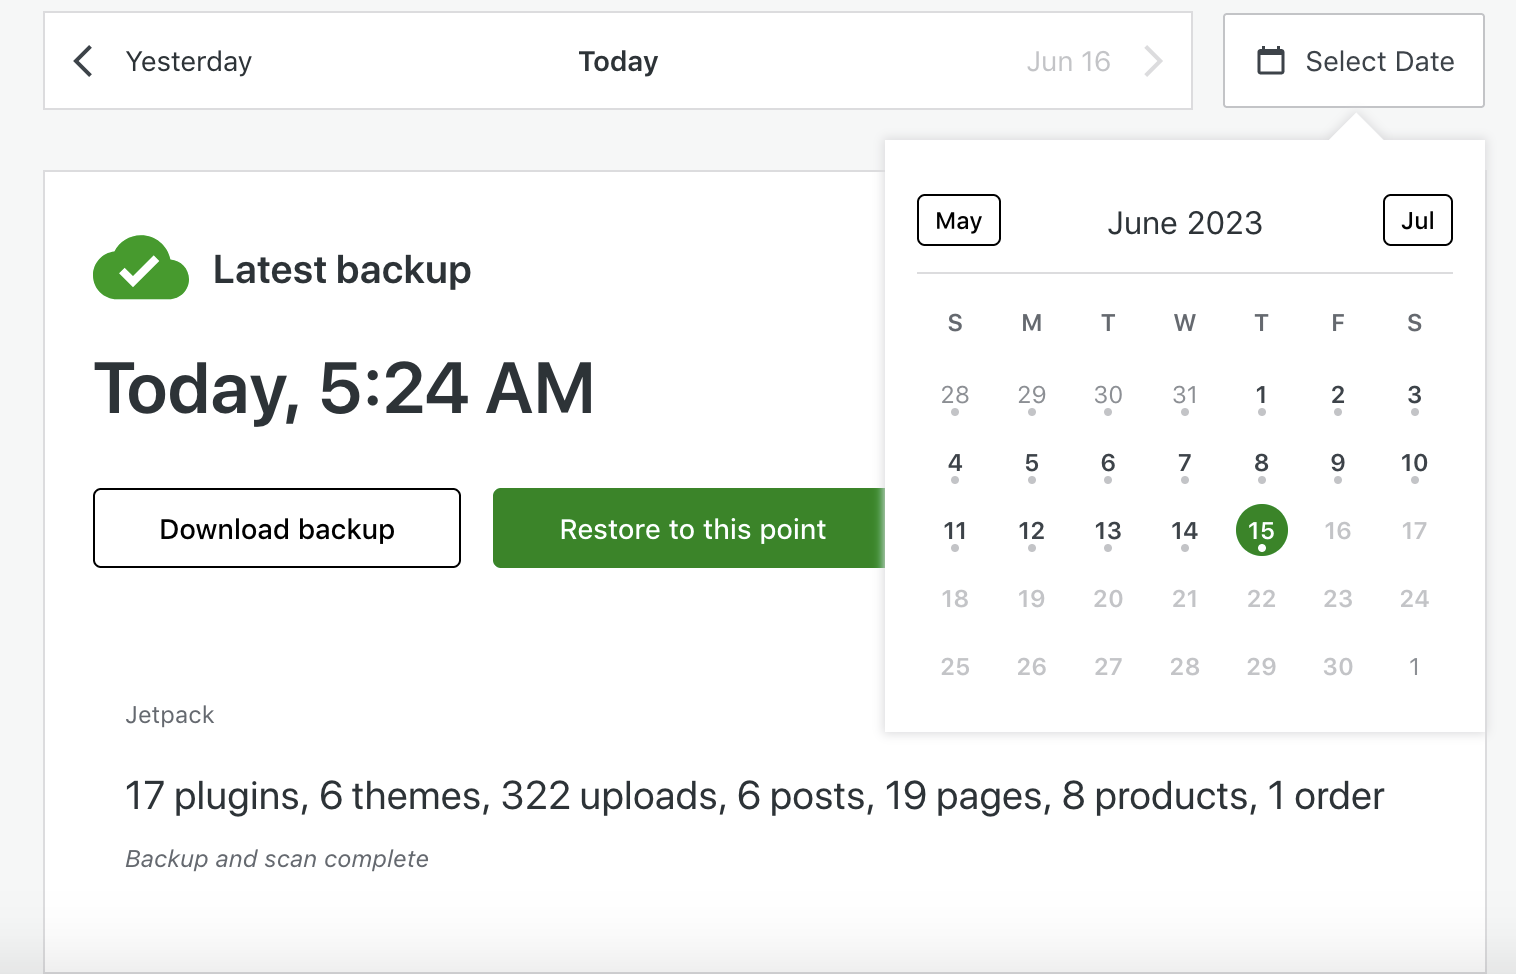Image resolution: width=1516 pixels, height=974 pixels.
Task: Select May in the date picker
Action: pos(958,220)
